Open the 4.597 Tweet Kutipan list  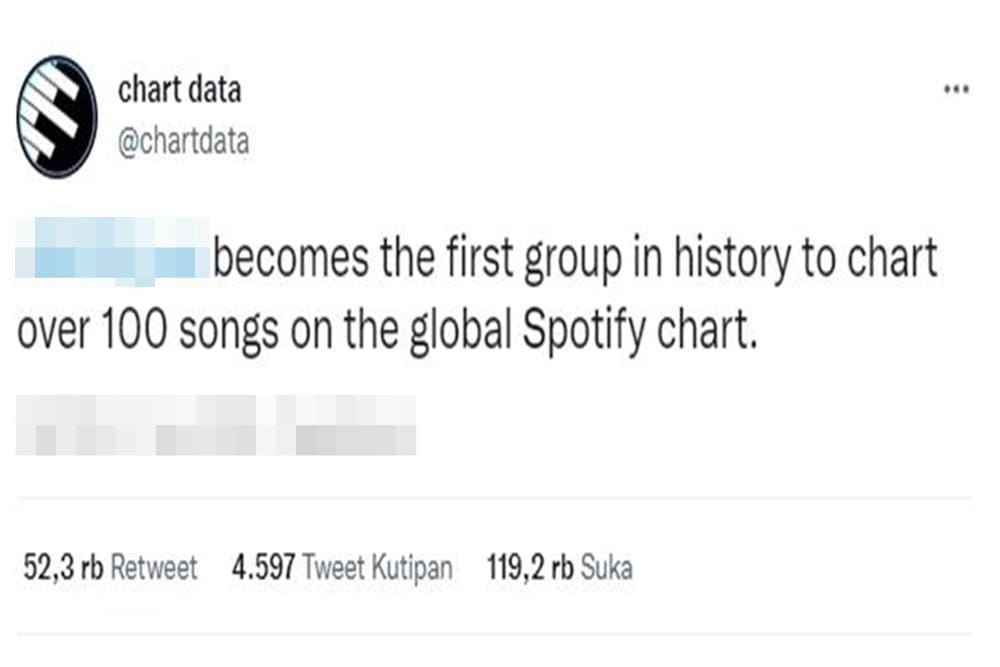click(x=343, y=567)
